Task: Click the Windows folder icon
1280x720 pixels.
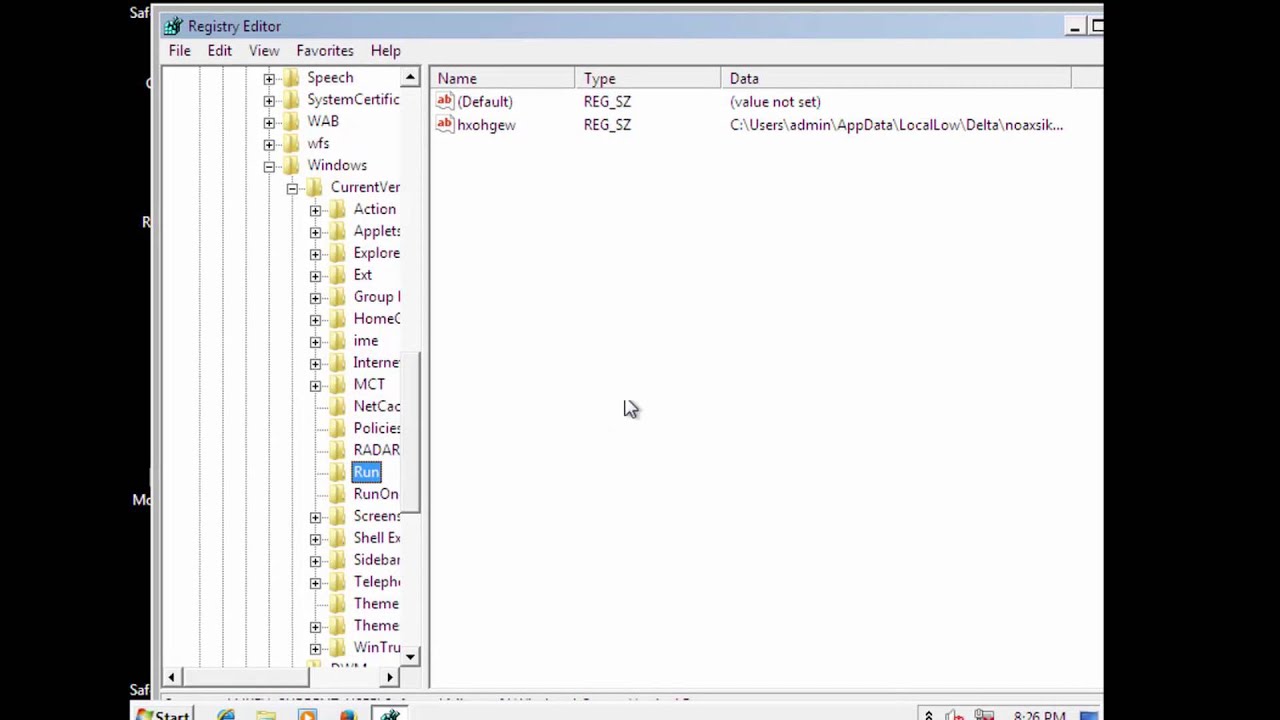Action: pos(291,165)
